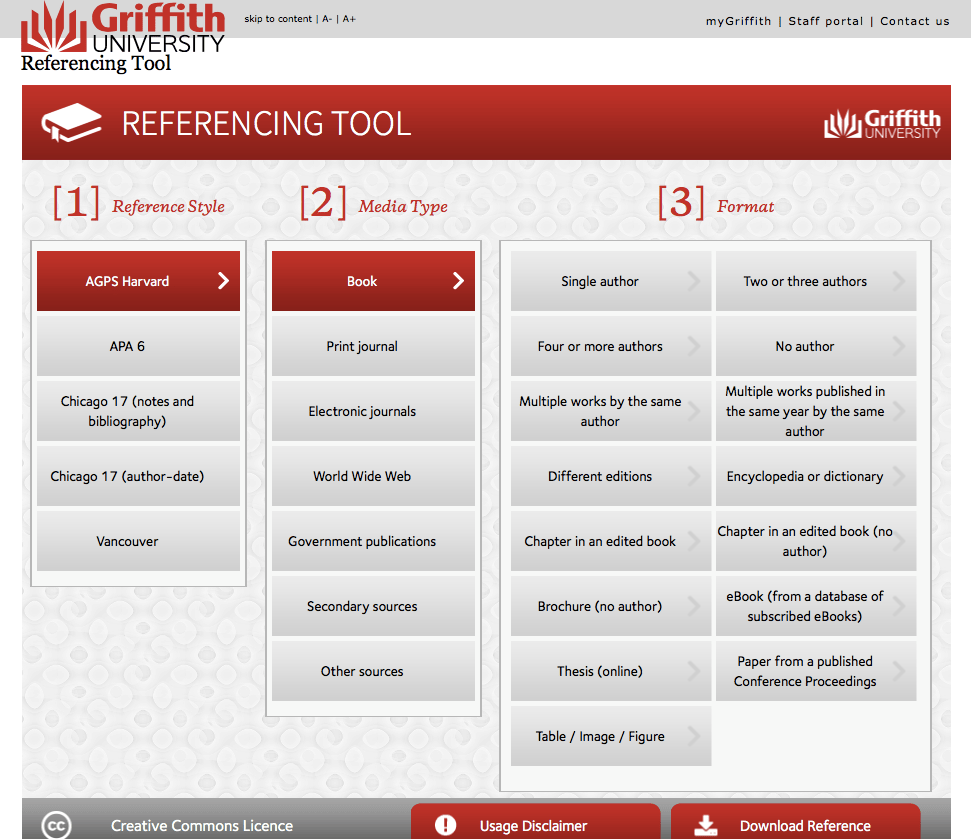
Task: Open the myGriffith link
Action: (x=738, y=21)
